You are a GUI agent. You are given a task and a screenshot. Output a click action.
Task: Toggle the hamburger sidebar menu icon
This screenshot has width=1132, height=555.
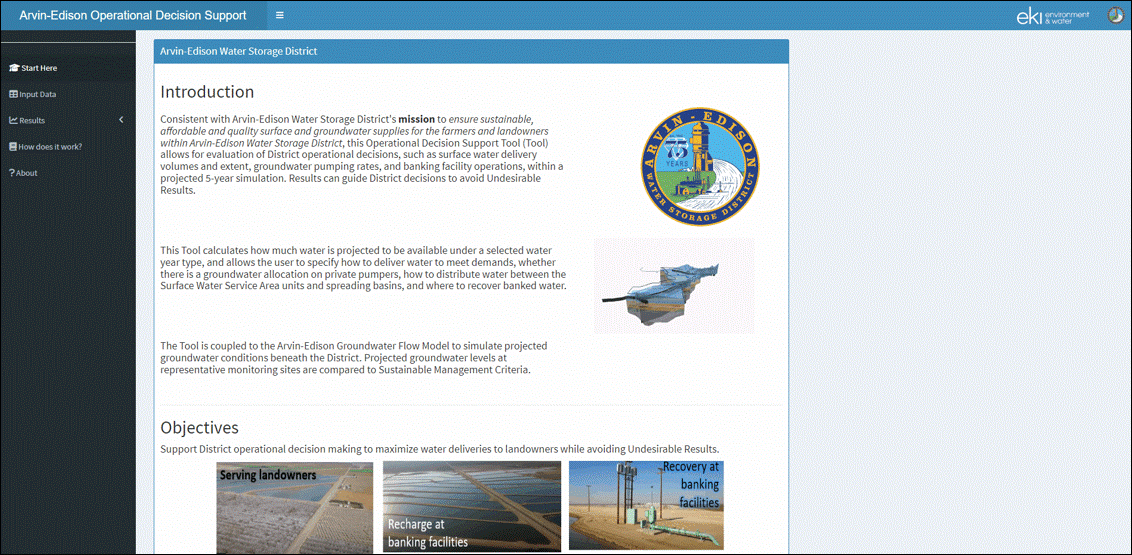click(x=279, y=14)
